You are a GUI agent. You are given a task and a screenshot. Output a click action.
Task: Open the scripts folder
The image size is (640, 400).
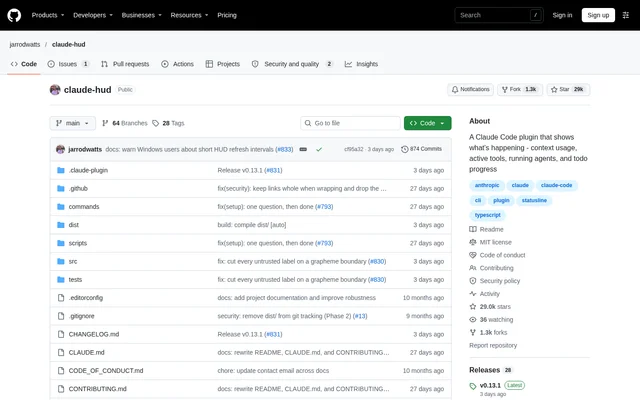[x=78, y=243]
